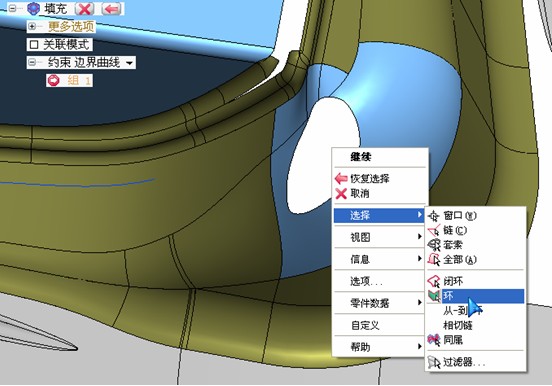Click the red back arrow icon beside 填充

pyautogui.click(x=111, y=8)
